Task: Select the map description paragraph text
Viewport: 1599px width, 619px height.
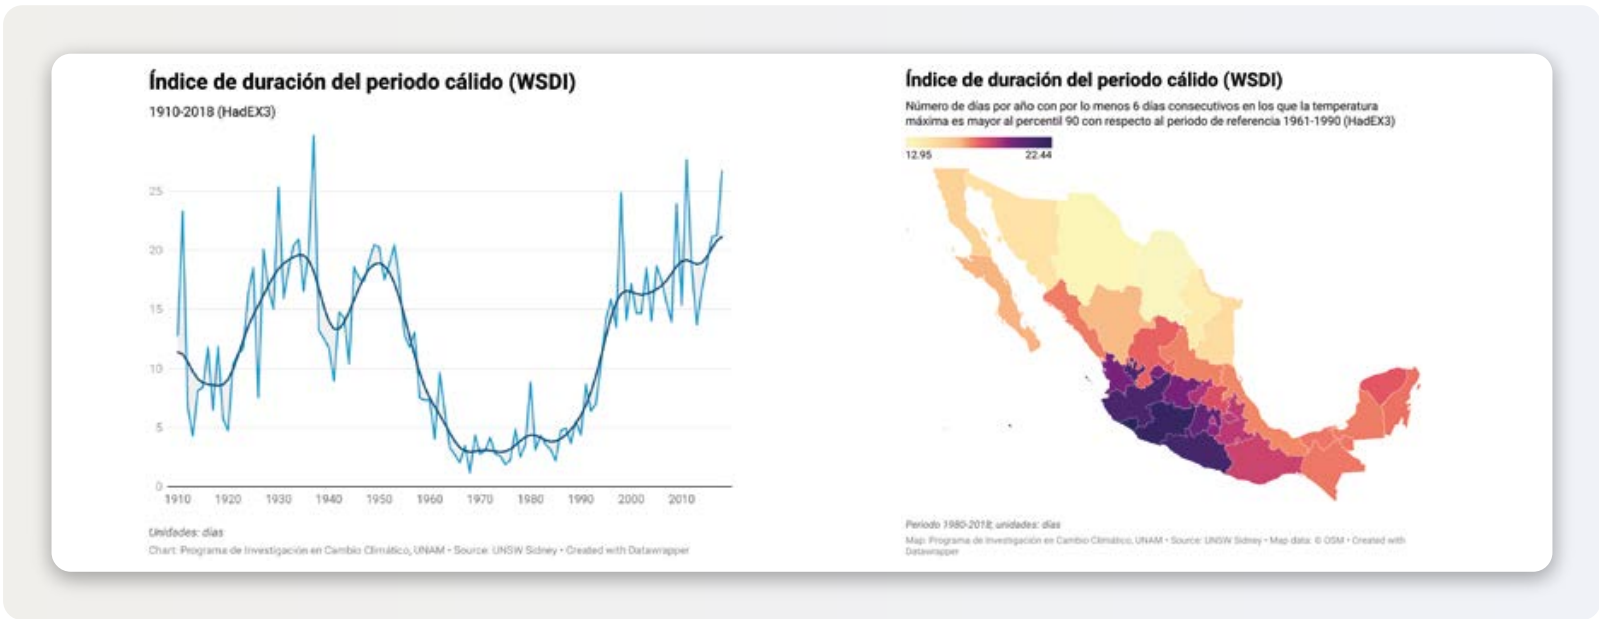Action: (1149, 113)
